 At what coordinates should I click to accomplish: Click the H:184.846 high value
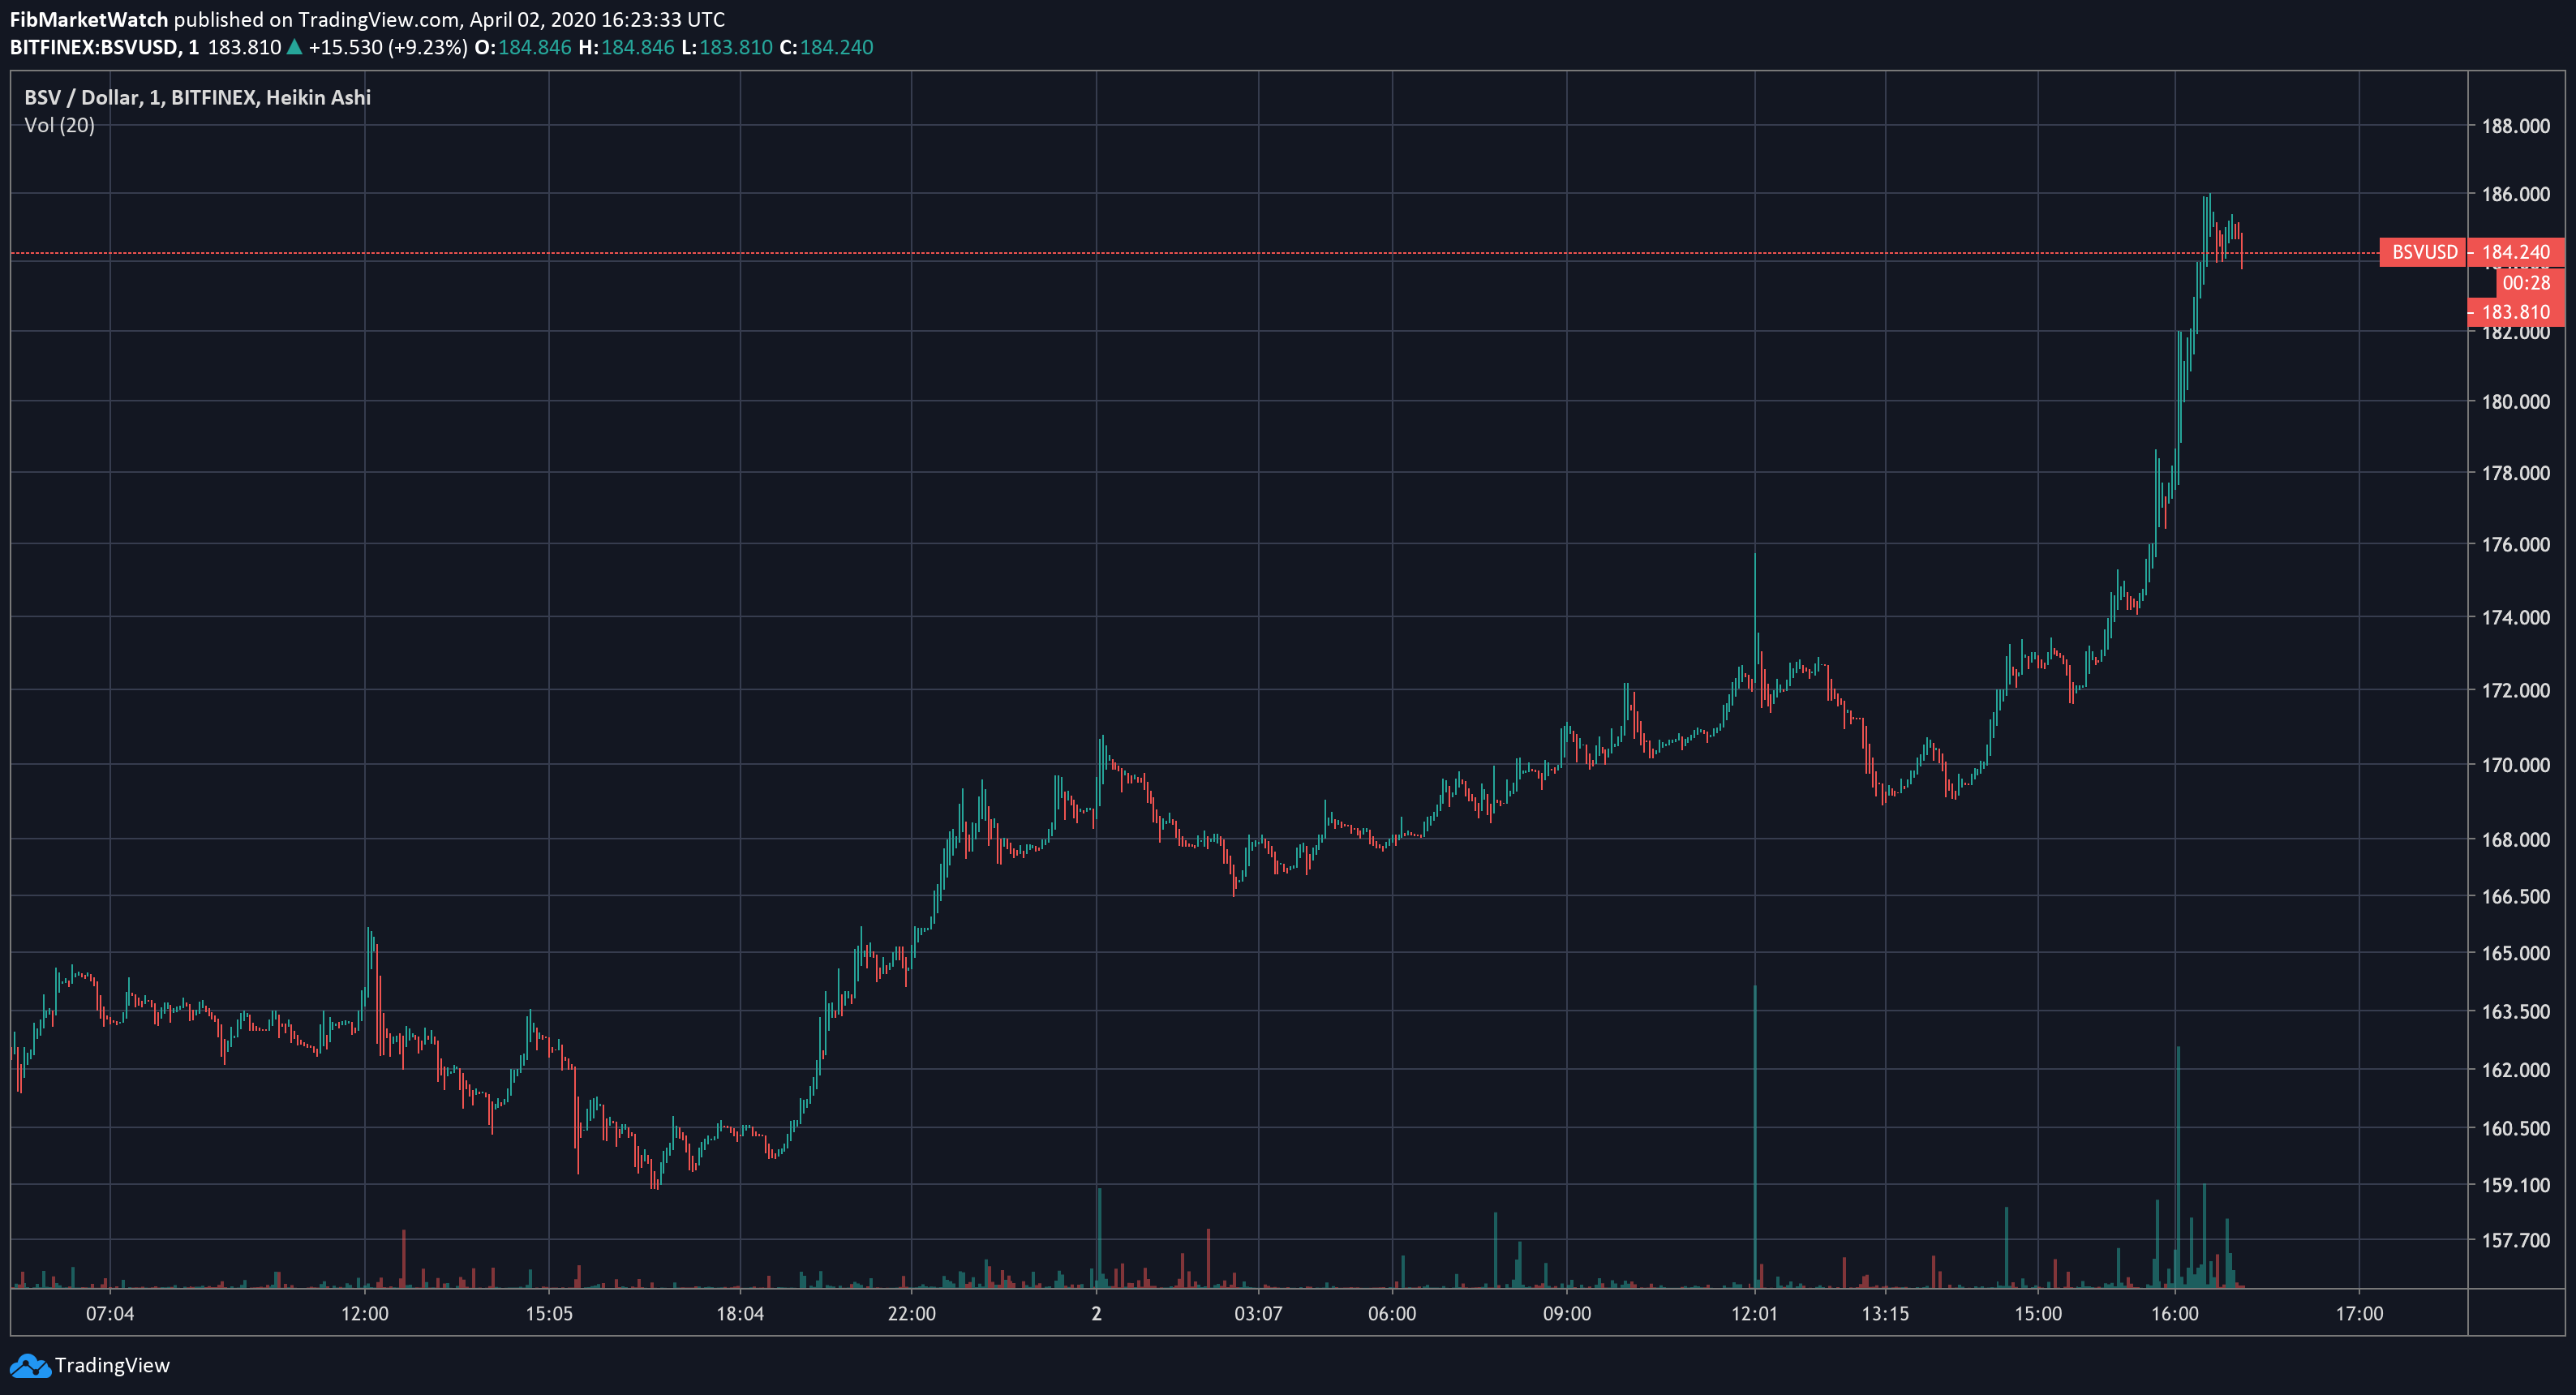point(627,47)
